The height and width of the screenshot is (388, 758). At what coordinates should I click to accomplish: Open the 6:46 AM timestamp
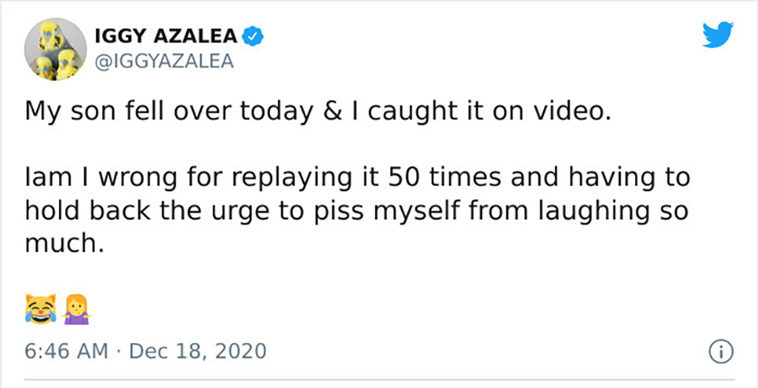point(66,351)
